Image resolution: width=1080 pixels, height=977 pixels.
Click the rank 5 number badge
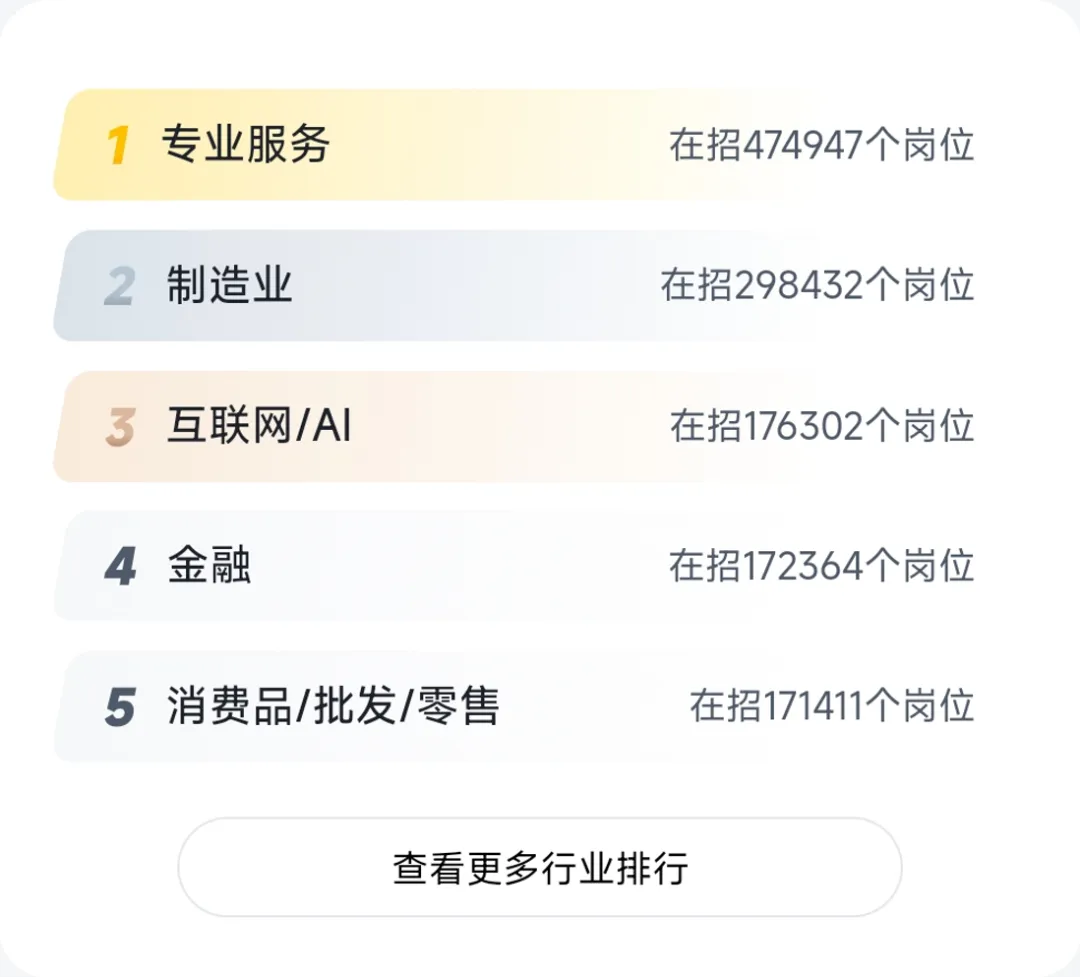click(121, 708)
